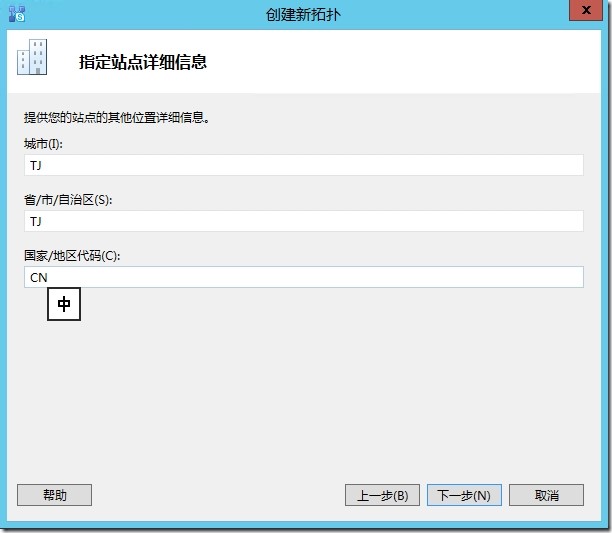The height and width of the screenshot is (533, 612).
Task: Click the Topology Builder app icon in title bar
Action: click(x=17, y=14)
